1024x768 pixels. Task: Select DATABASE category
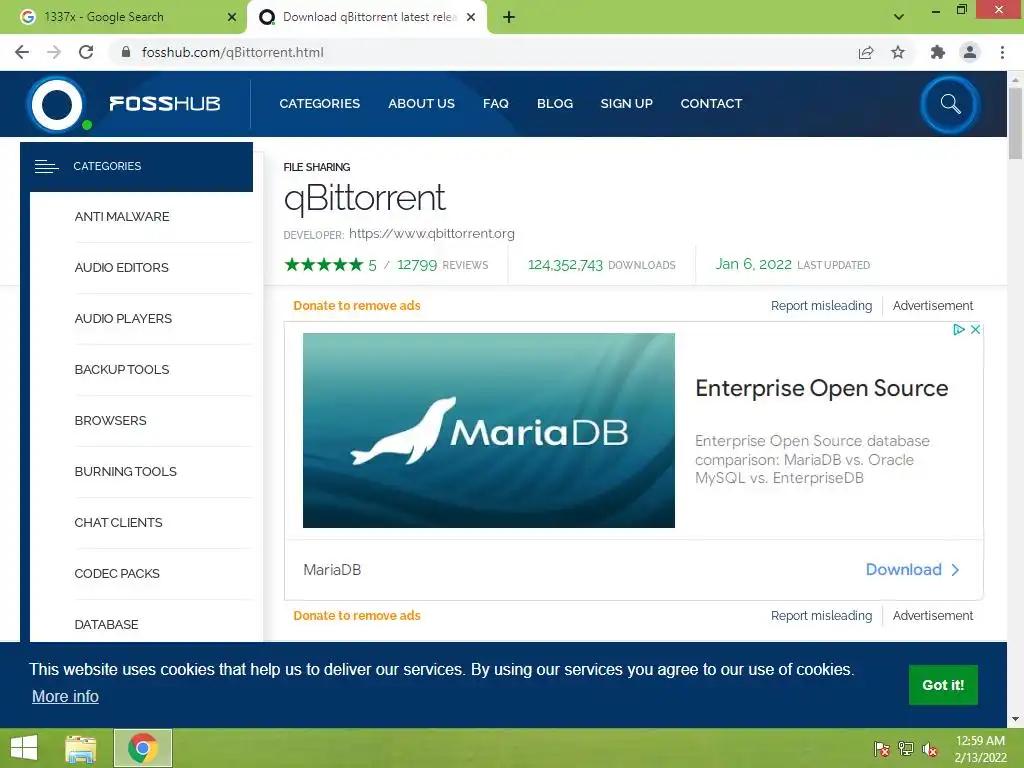(x=106, y=624)
